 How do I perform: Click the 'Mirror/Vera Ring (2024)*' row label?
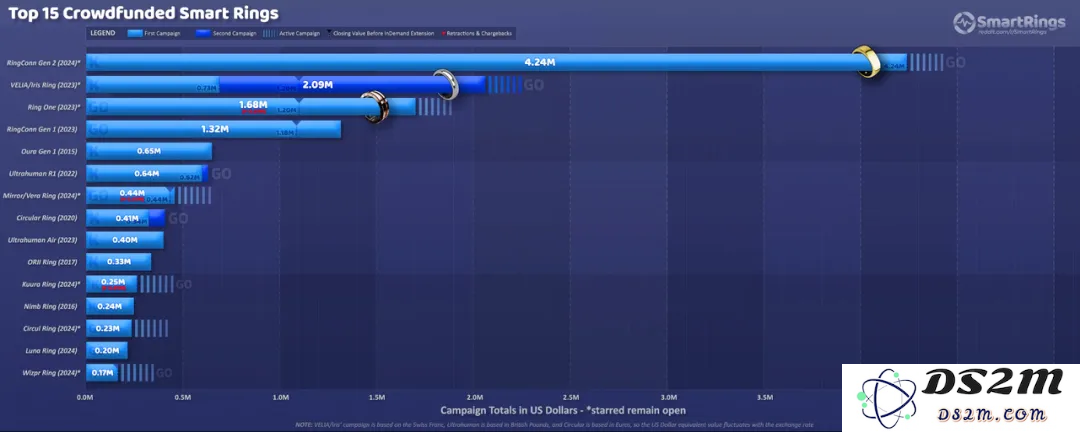tap(43, 196)
